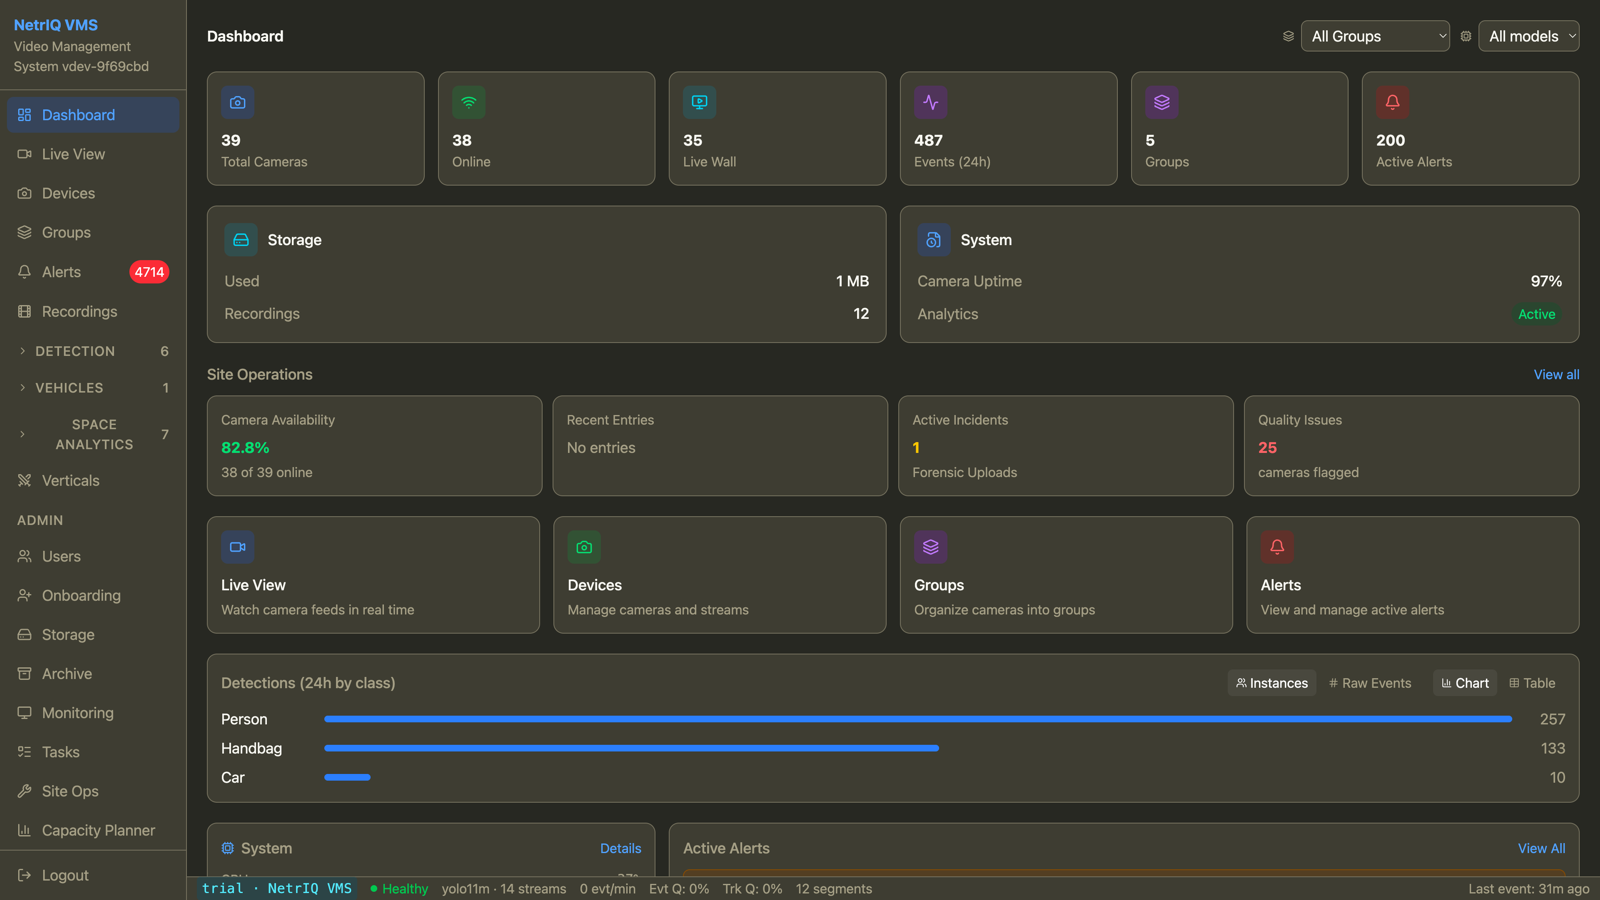Click the NetrIQ VMS title

click(56, 25)
